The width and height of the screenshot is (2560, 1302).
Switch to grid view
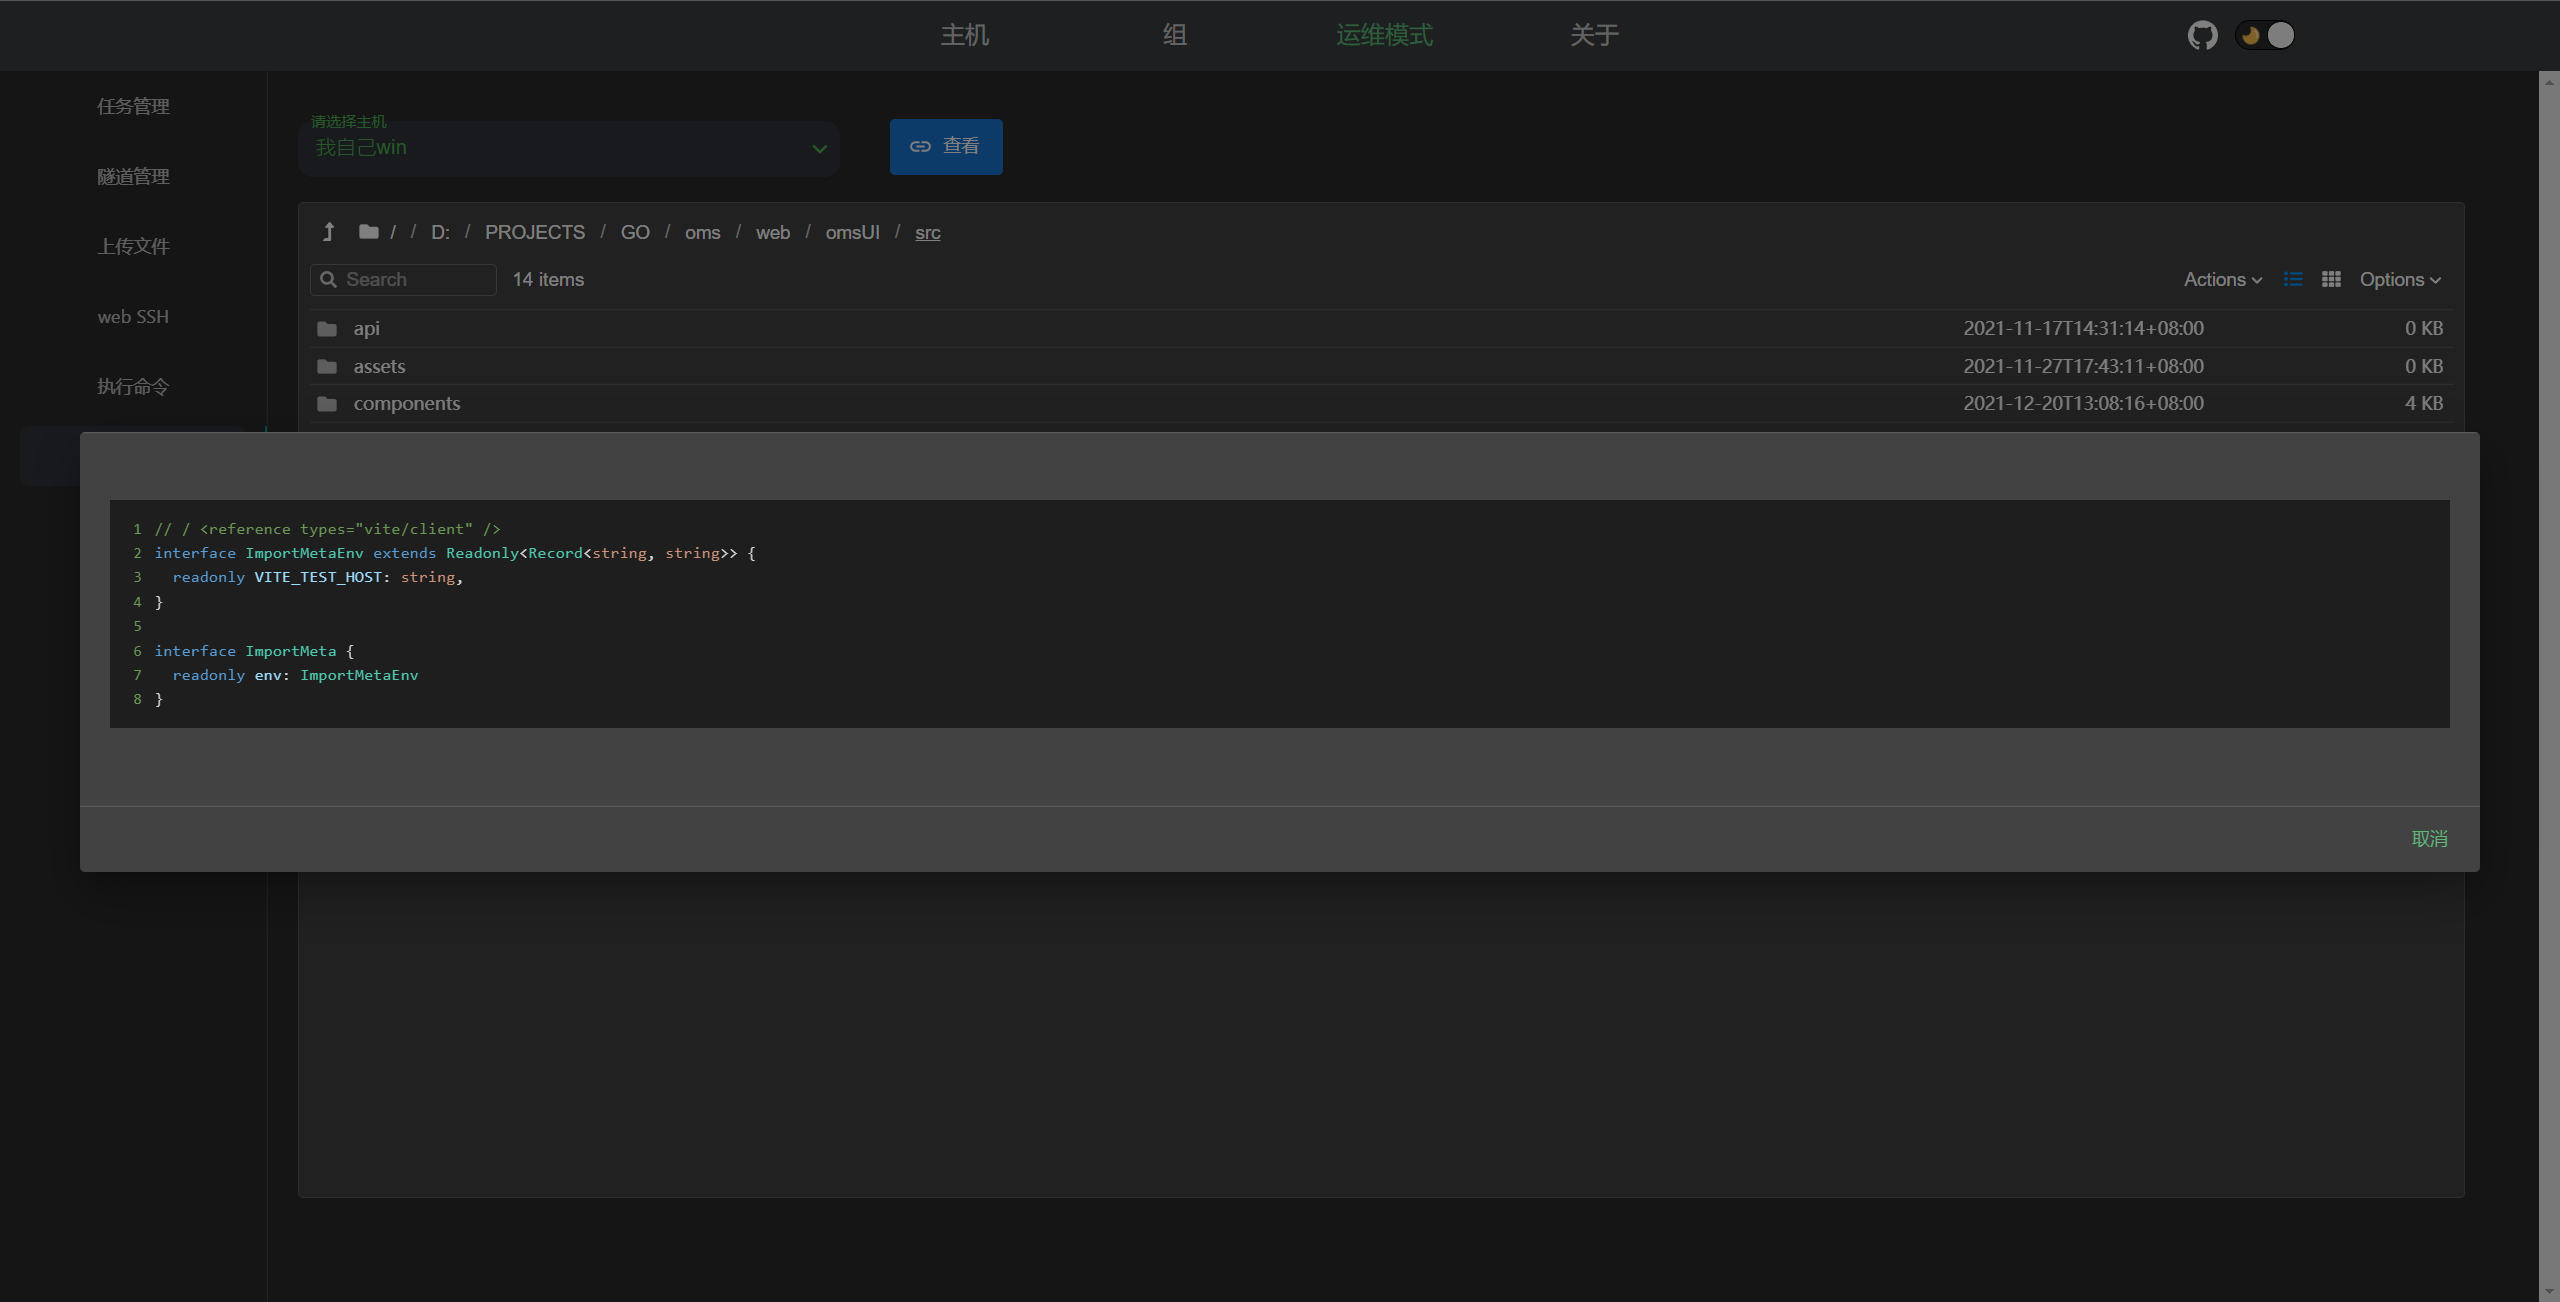click(2329, 279)
